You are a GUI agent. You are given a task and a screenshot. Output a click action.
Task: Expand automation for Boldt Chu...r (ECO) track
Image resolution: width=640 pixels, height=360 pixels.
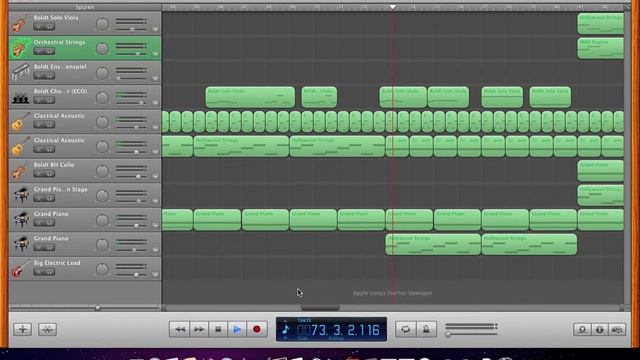tap(155, 103)
